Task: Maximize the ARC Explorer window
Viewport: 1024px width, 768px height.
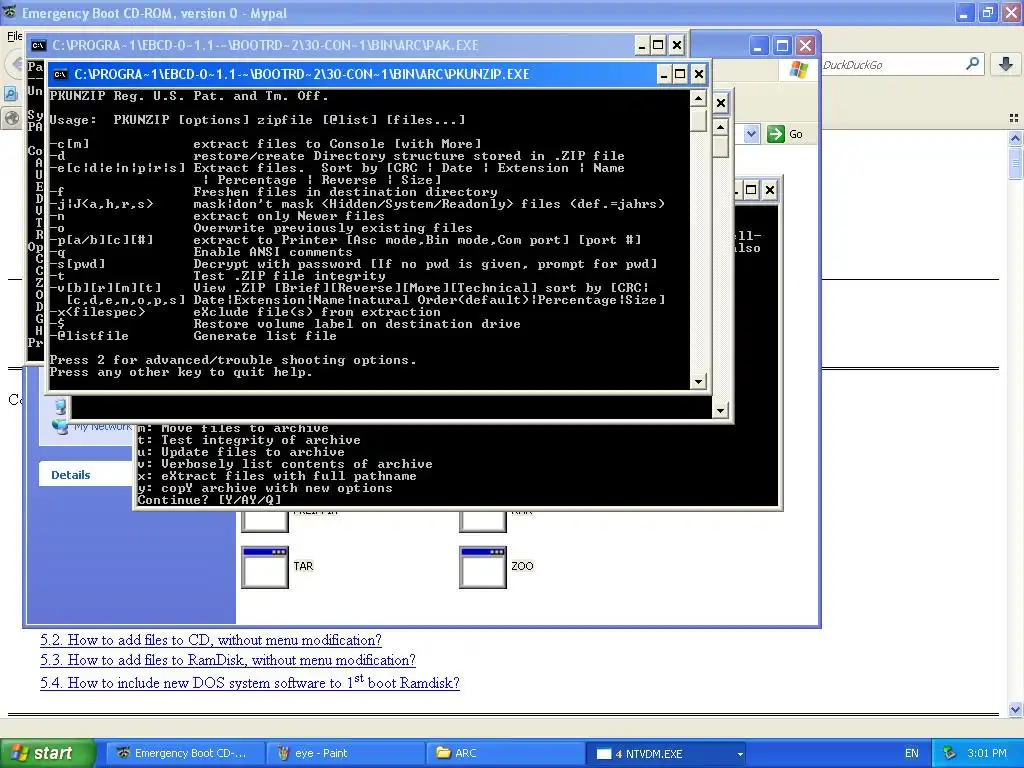Action: pyautogui.click(x=782, y=46)
